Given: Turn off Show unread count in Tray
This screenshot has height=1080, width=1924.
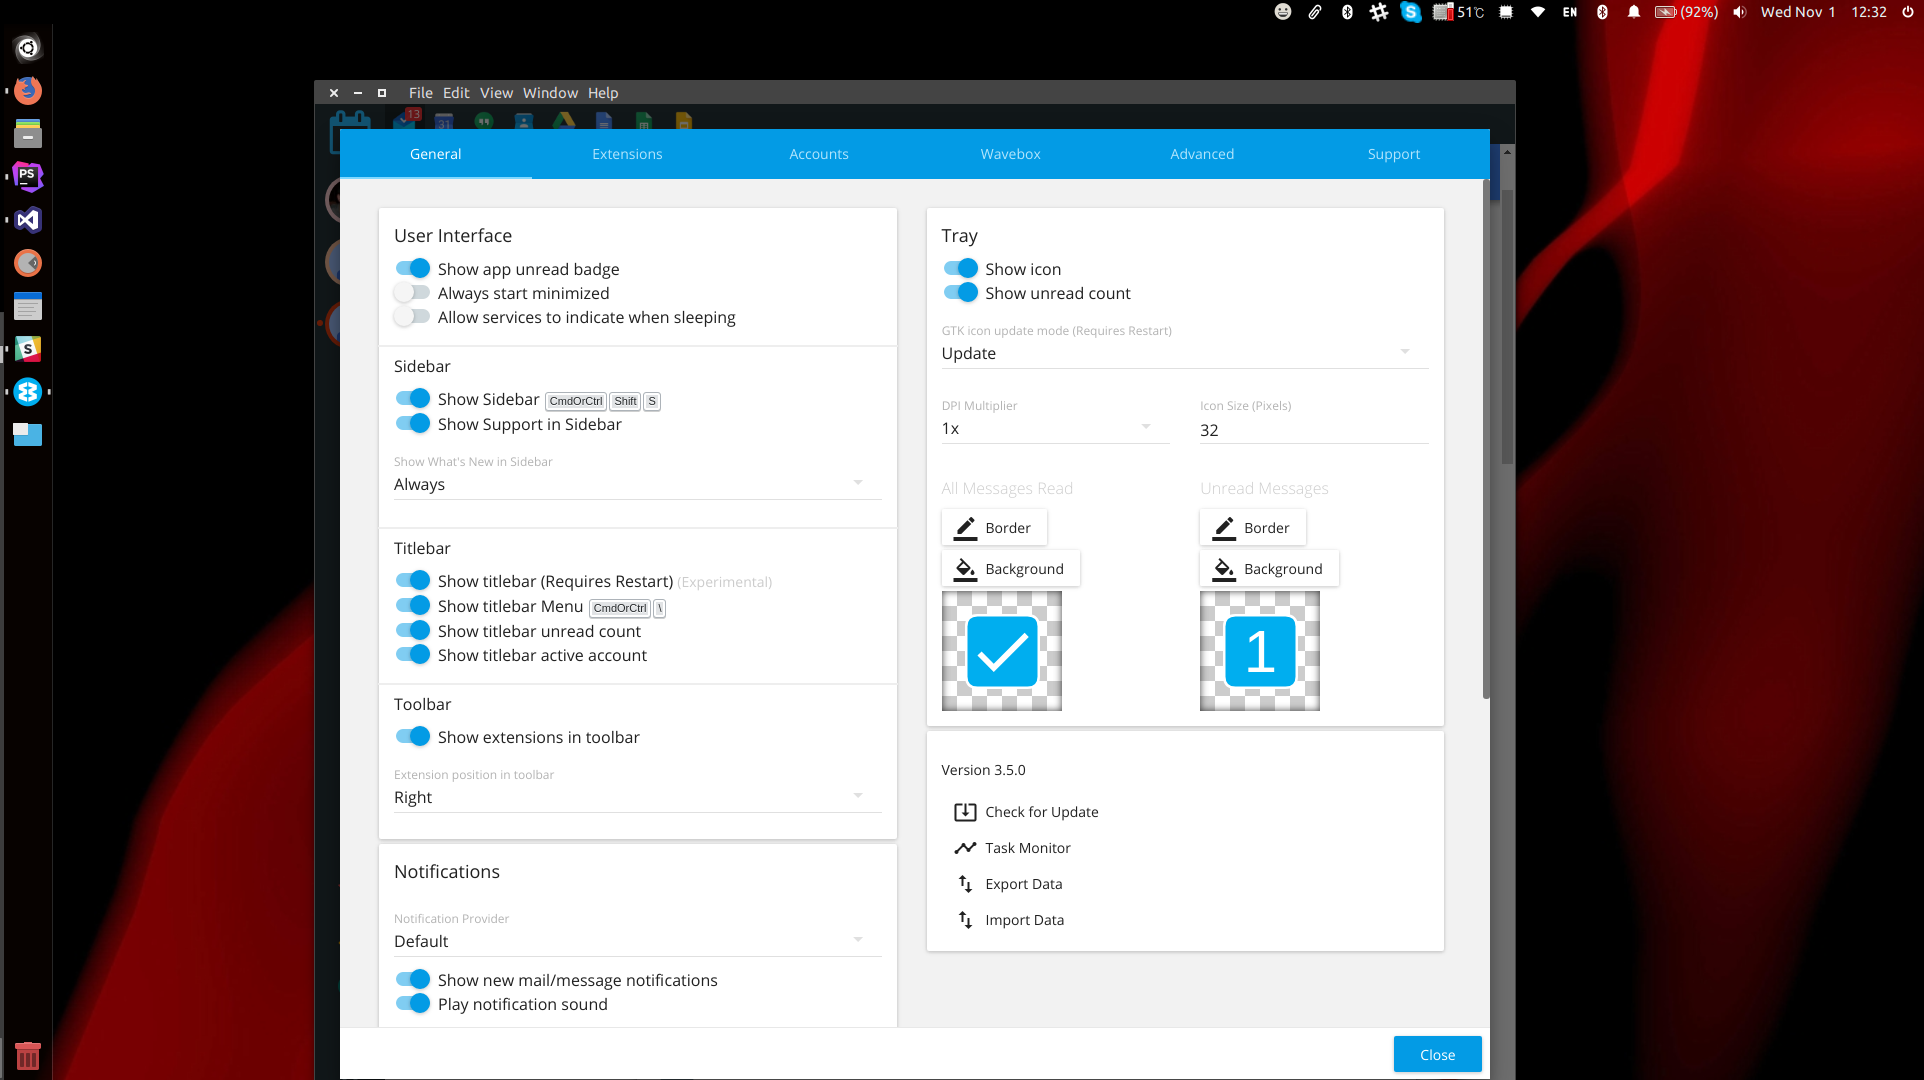Looking at the screenshot, I should (960, 292).
